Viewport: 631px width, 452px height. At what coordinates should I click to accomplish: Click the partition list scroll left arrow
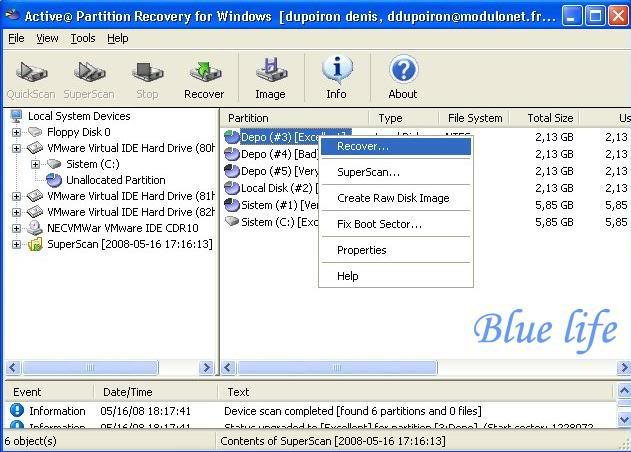point(228,367)
